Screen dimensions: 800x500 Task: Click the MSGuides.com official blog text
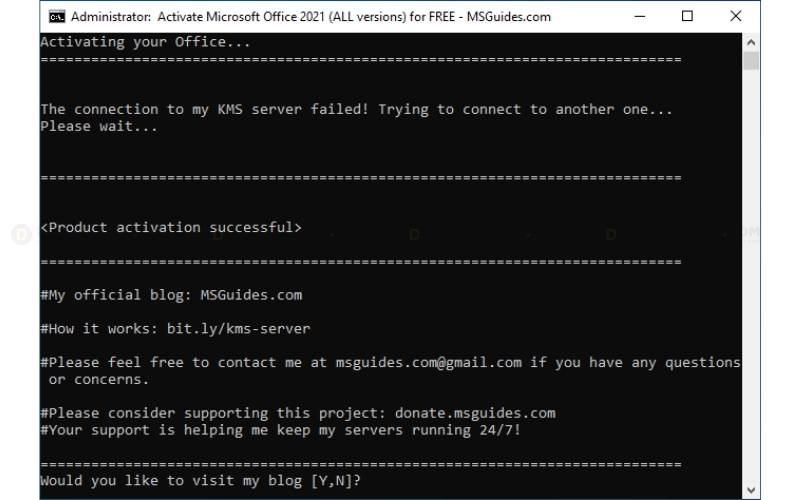pyautogui.click(x=251, y=295)
